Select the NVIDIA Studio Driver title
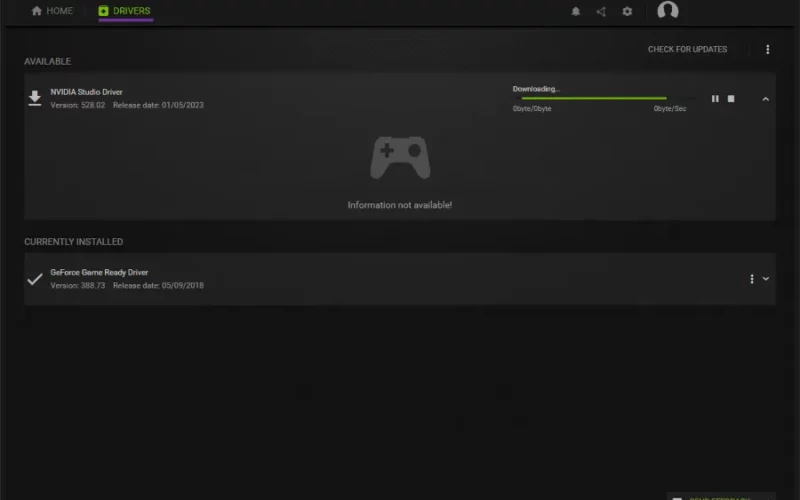Screen dimensions: 800x500 (x=86, y=92)
